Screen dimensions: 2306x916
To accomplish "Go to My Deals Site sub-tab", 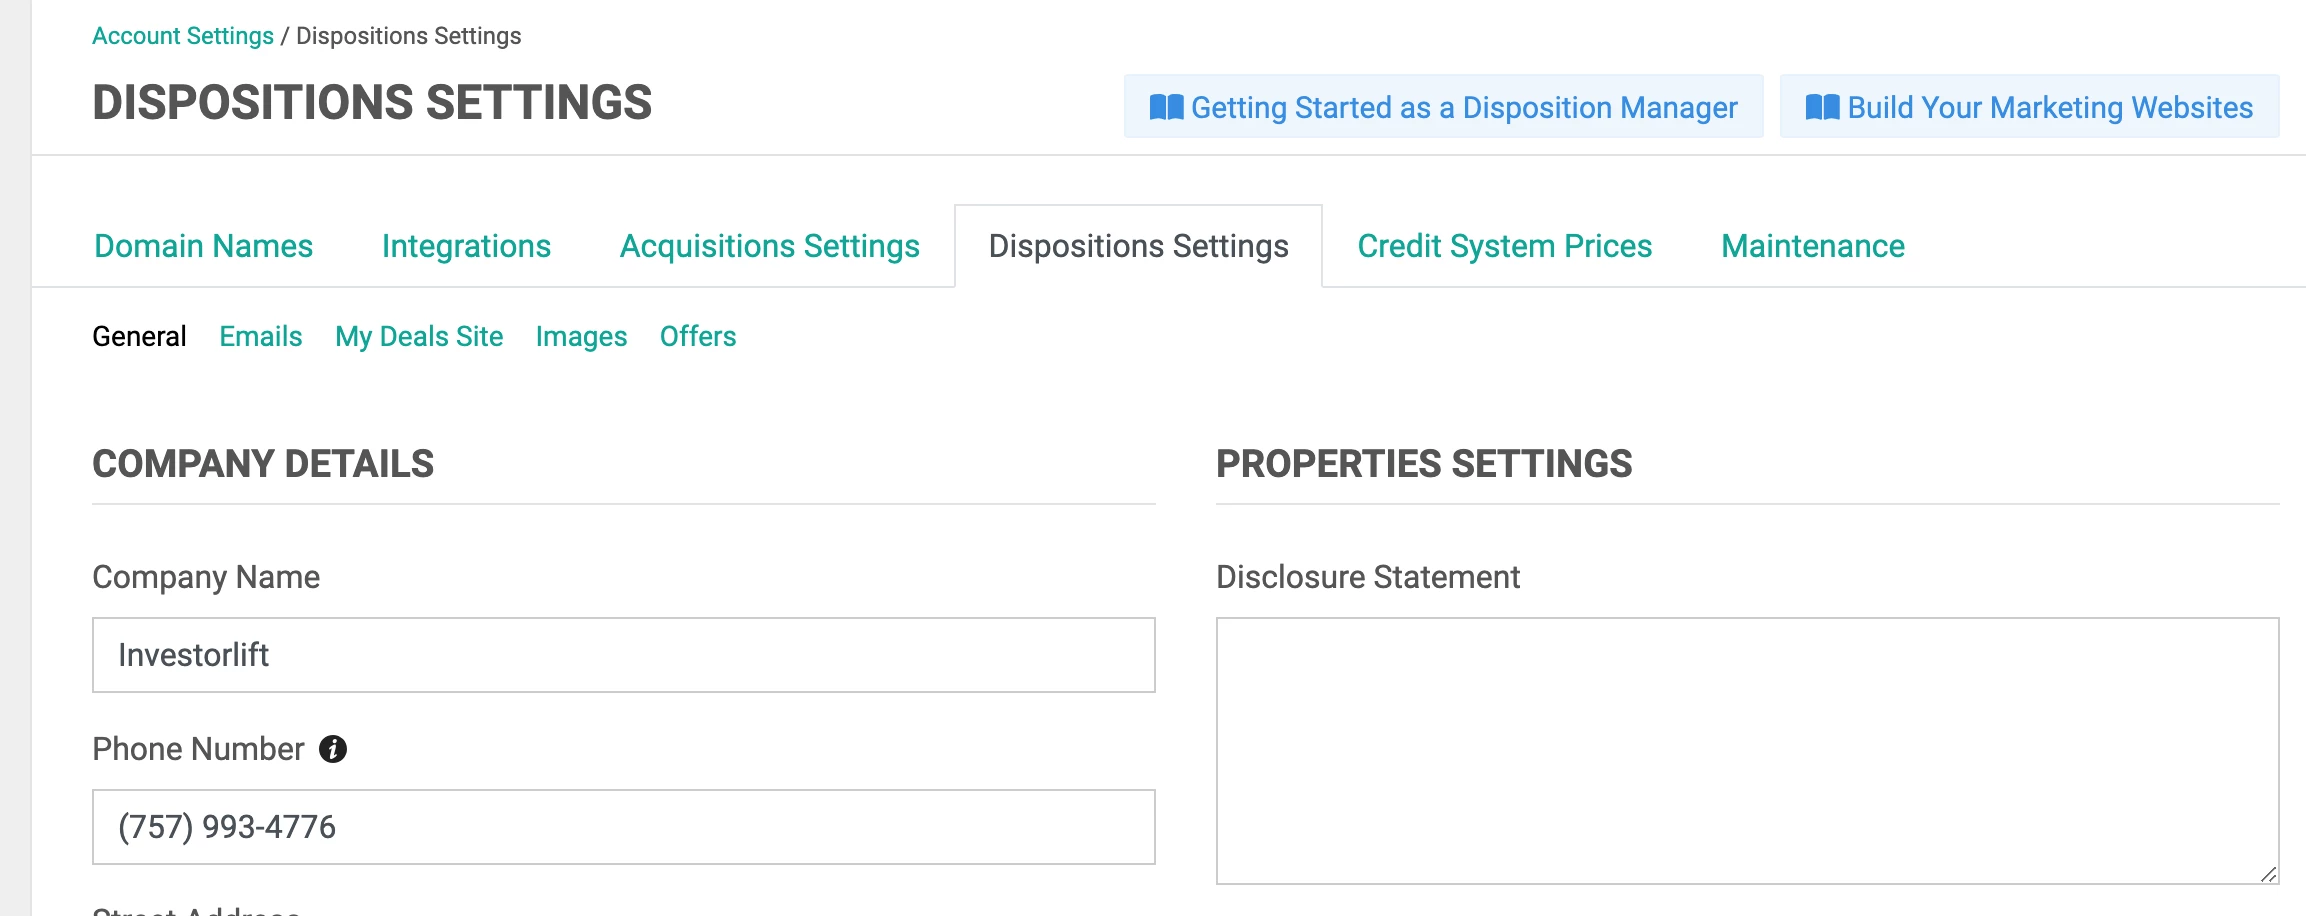I will coord(419,336).
